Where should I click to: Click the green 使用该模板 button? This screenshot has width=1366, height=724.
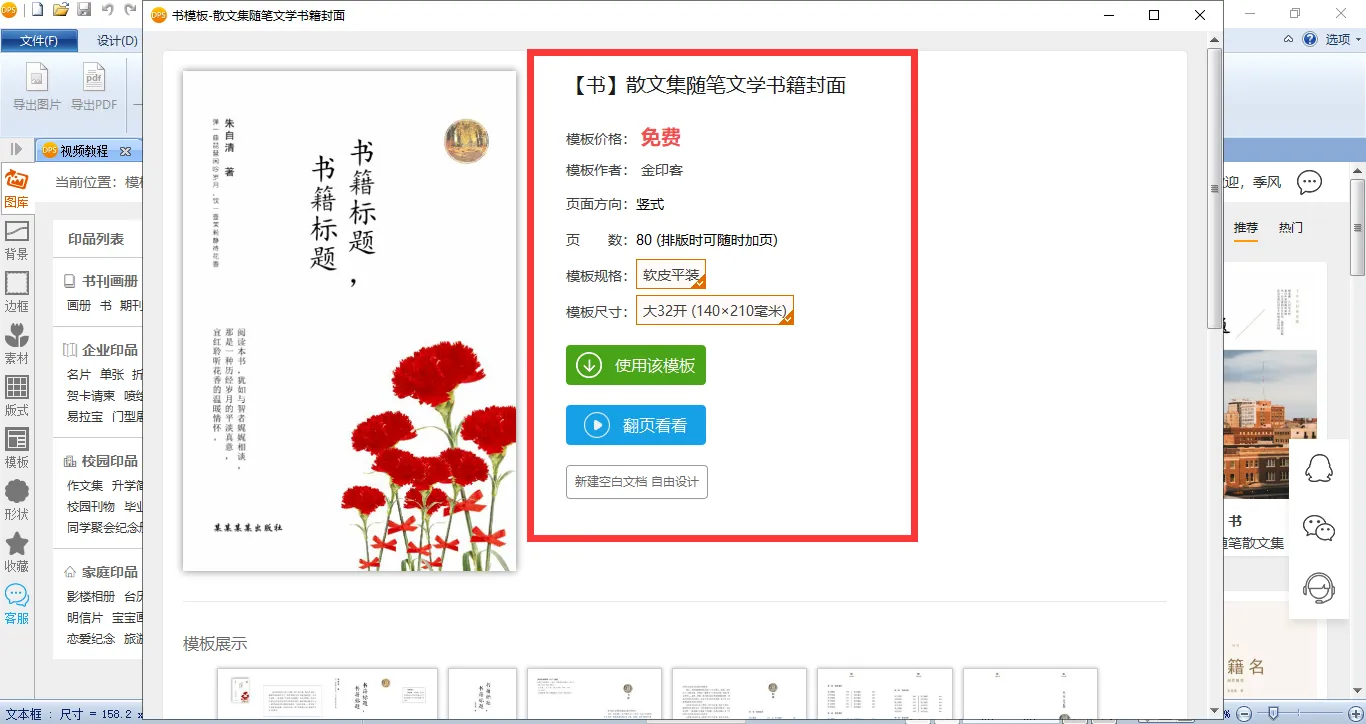[x=636, y=365]
